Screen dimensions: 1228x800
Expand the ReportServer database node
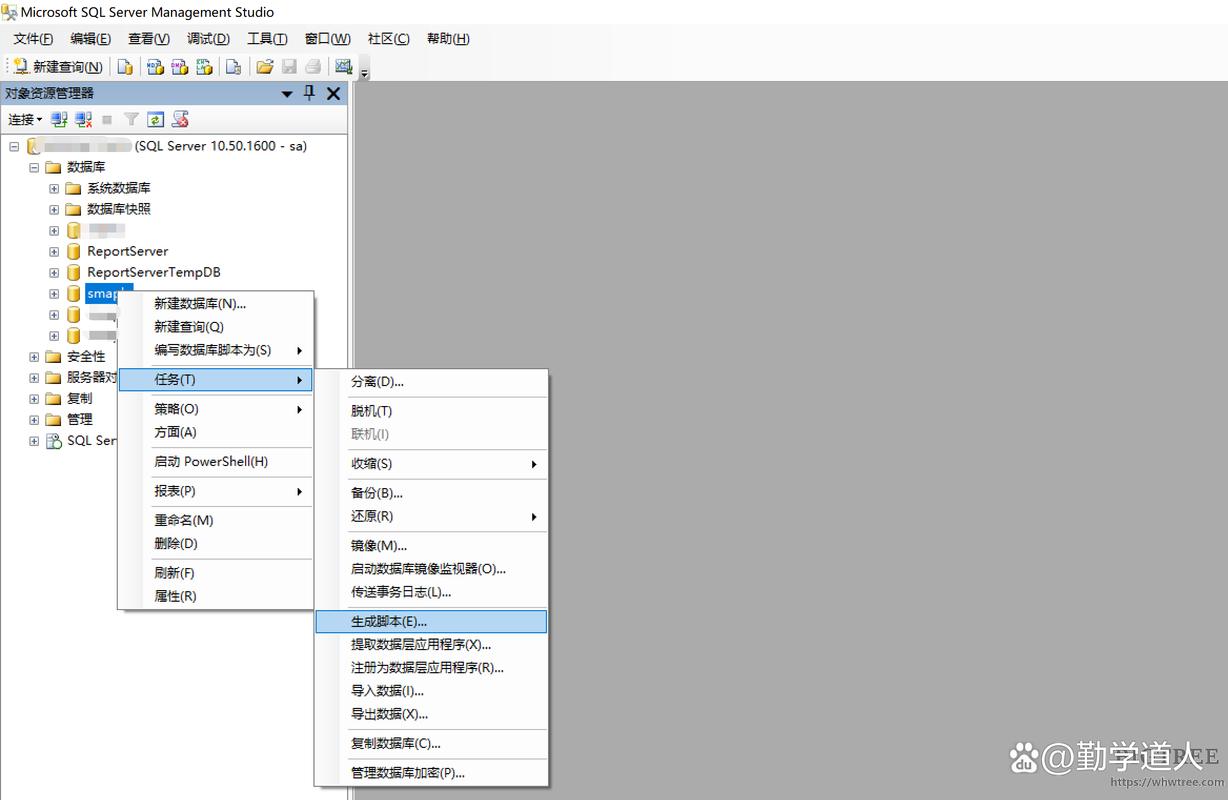click(54, 251)
